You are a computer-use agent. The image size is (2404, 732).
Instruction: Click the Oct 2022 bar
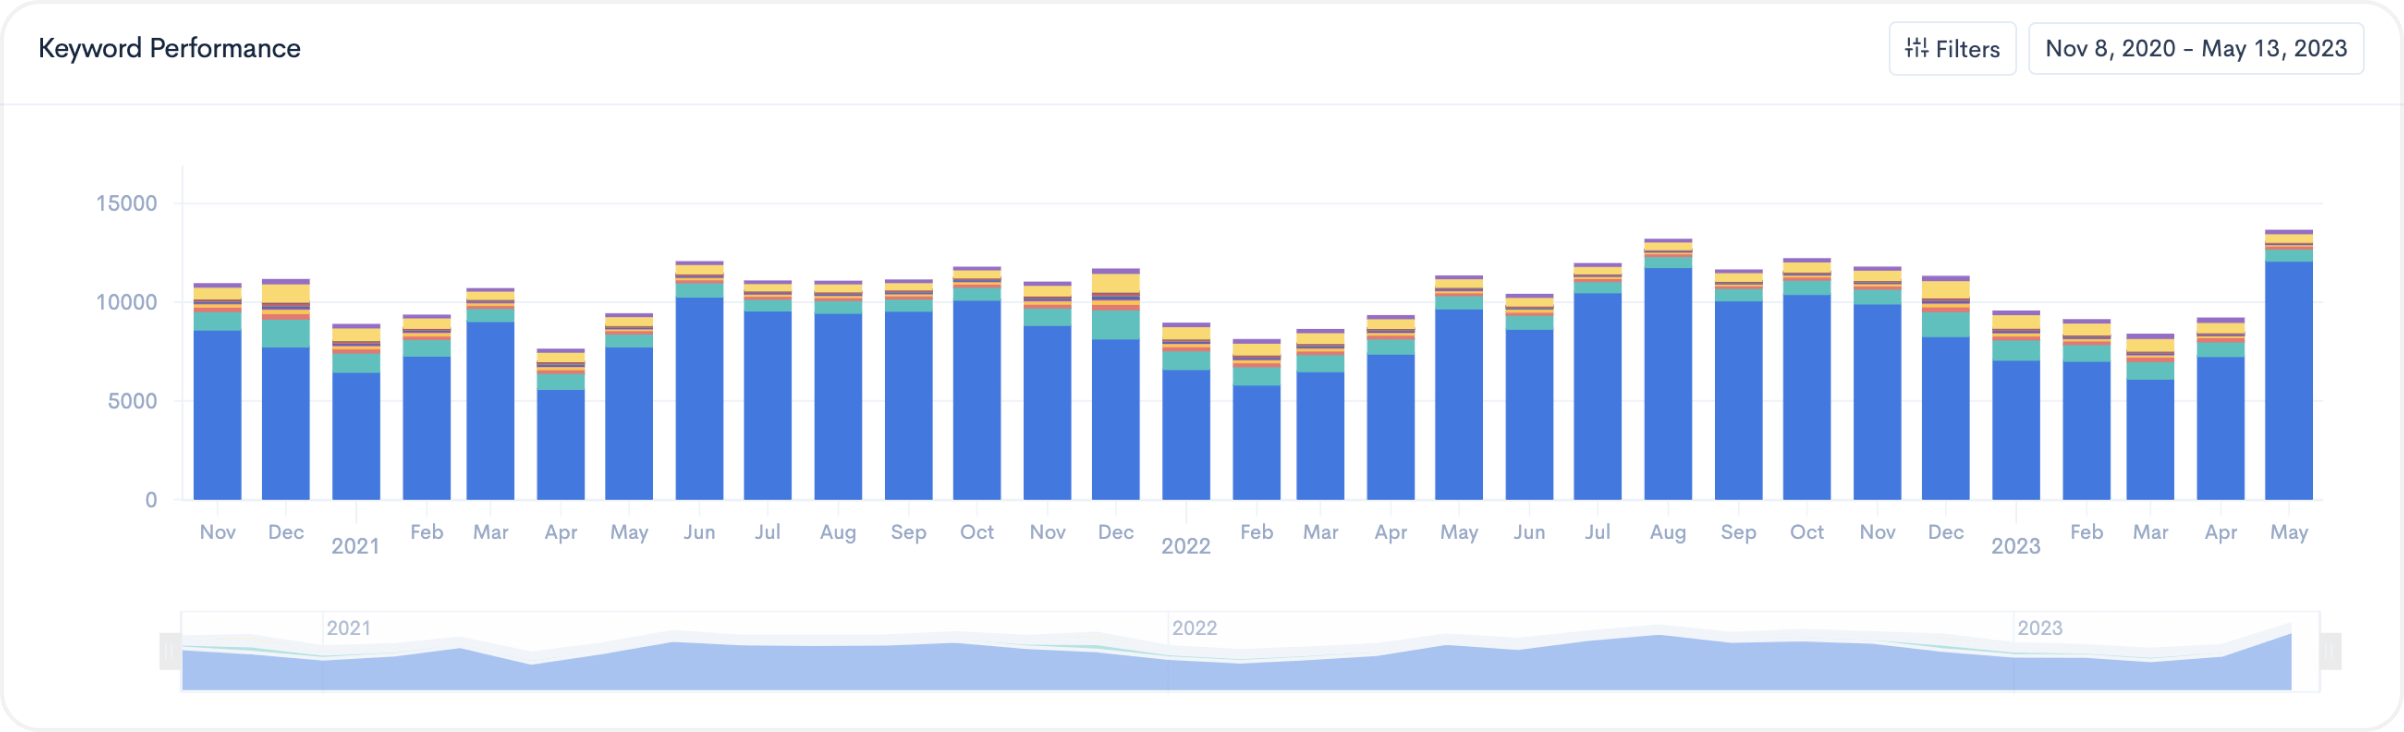click(x=1807, y=379)
